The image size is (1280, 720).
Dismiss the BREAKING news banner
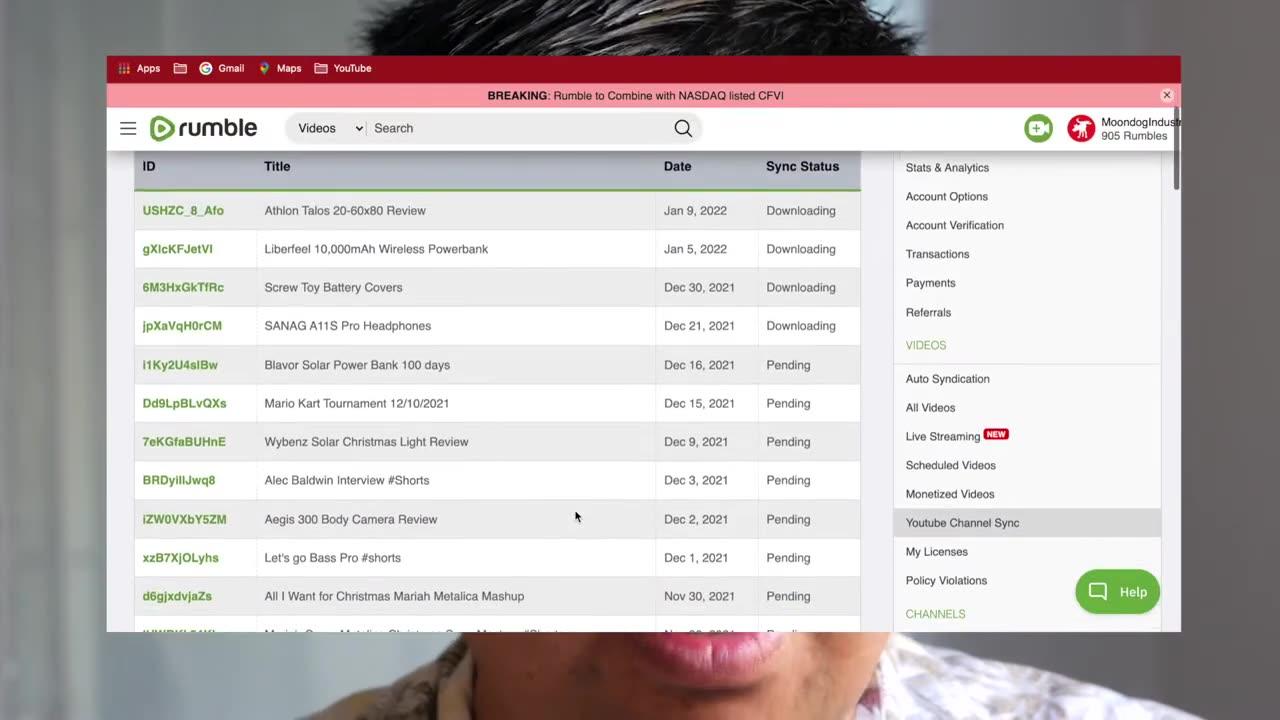click(1166, 95)
